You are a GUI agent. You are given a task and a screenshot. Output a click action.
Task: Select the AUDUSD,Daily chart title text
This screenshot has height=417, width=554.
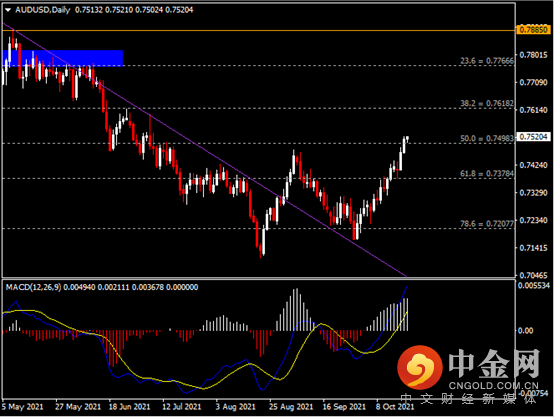pyautogui.click(x=43, y=10)
